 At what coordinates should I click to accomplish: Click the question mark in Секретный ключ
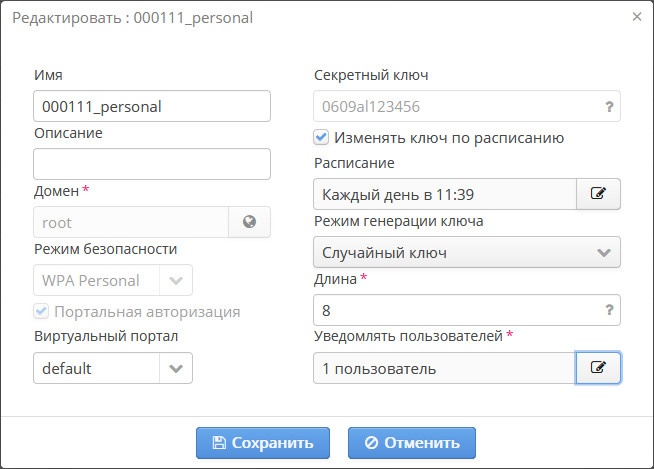pos(608,106)
